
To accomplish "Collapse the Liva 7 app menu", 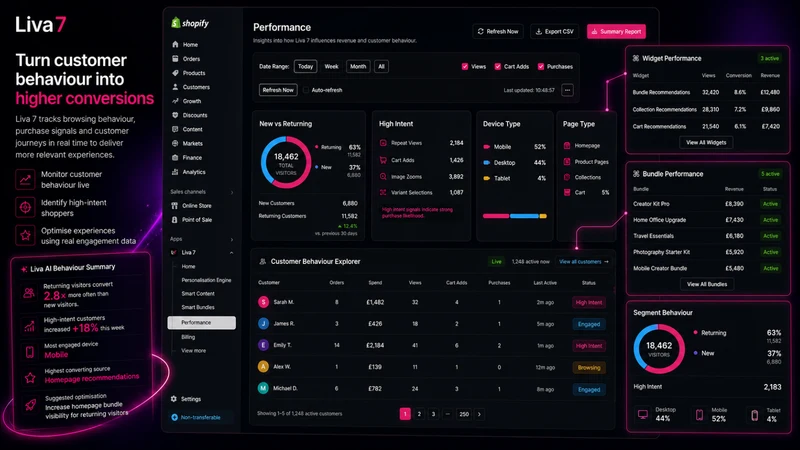I will 232,253.
